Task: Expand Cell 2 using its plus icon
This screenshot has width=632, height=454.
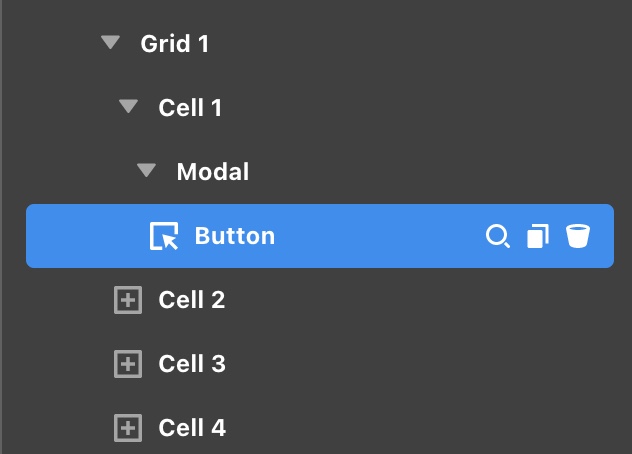Action: [128, 300]
